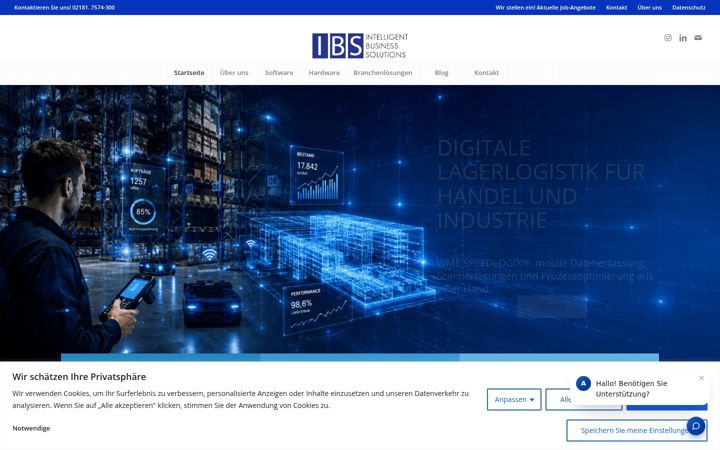Click the 'Wir schätzen Ihre Privatsphäre' heading
This screenshot has height=450, width=720.
[79, 377]
